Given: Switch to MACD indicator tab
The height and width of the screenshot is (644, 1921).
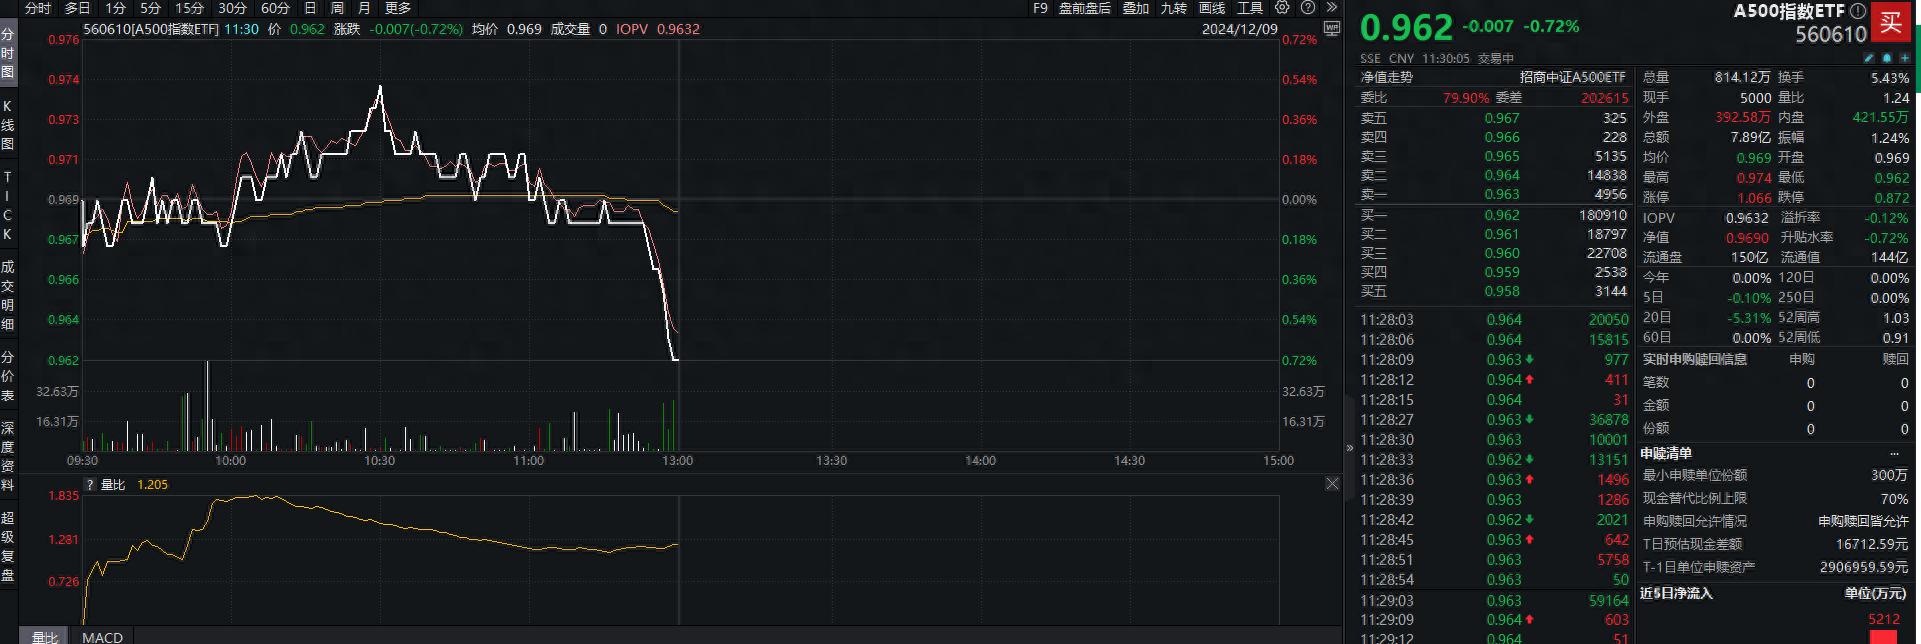Looking at the screenshot, I should tap(102, 636).
